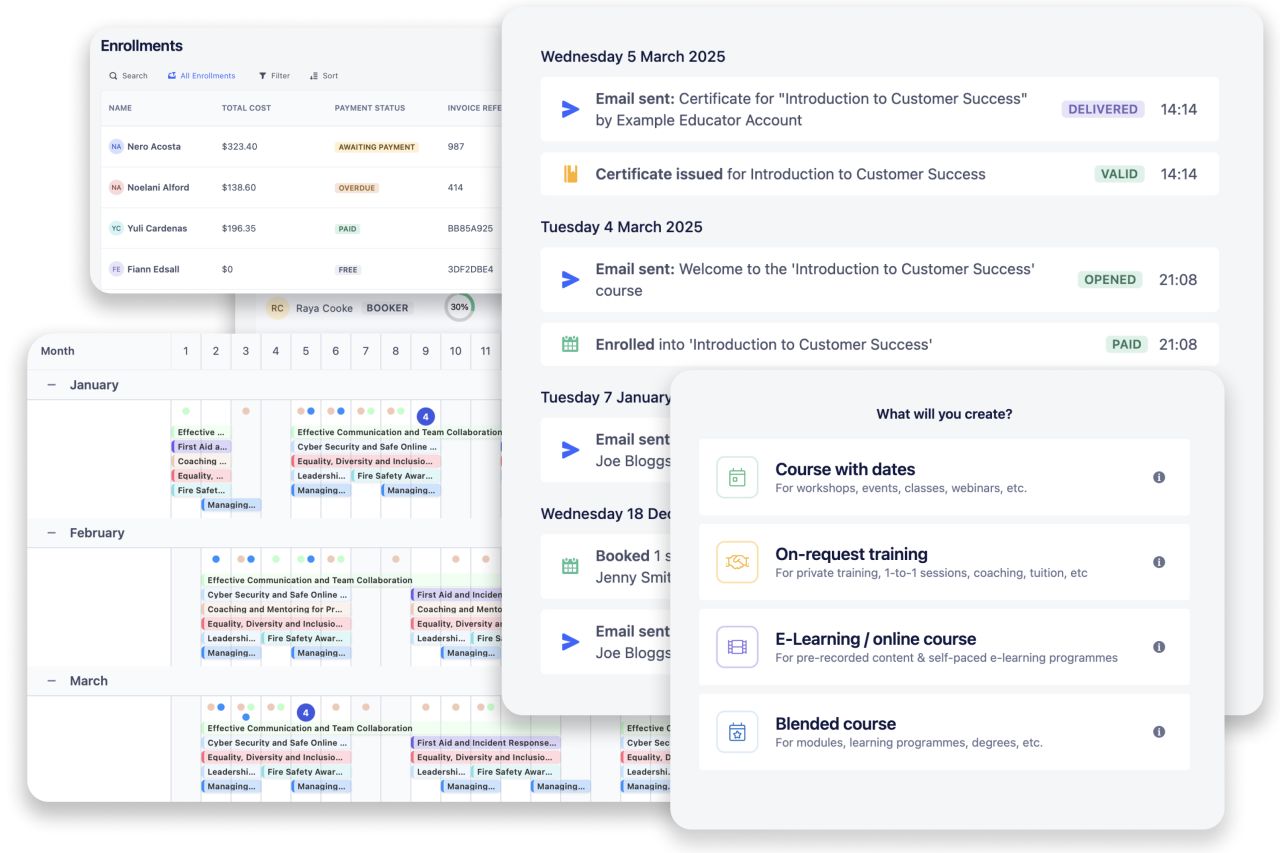The image size is (1280, 853).
Task: Click the orange Certificate issued icon
Action: (x=570, y=174)
